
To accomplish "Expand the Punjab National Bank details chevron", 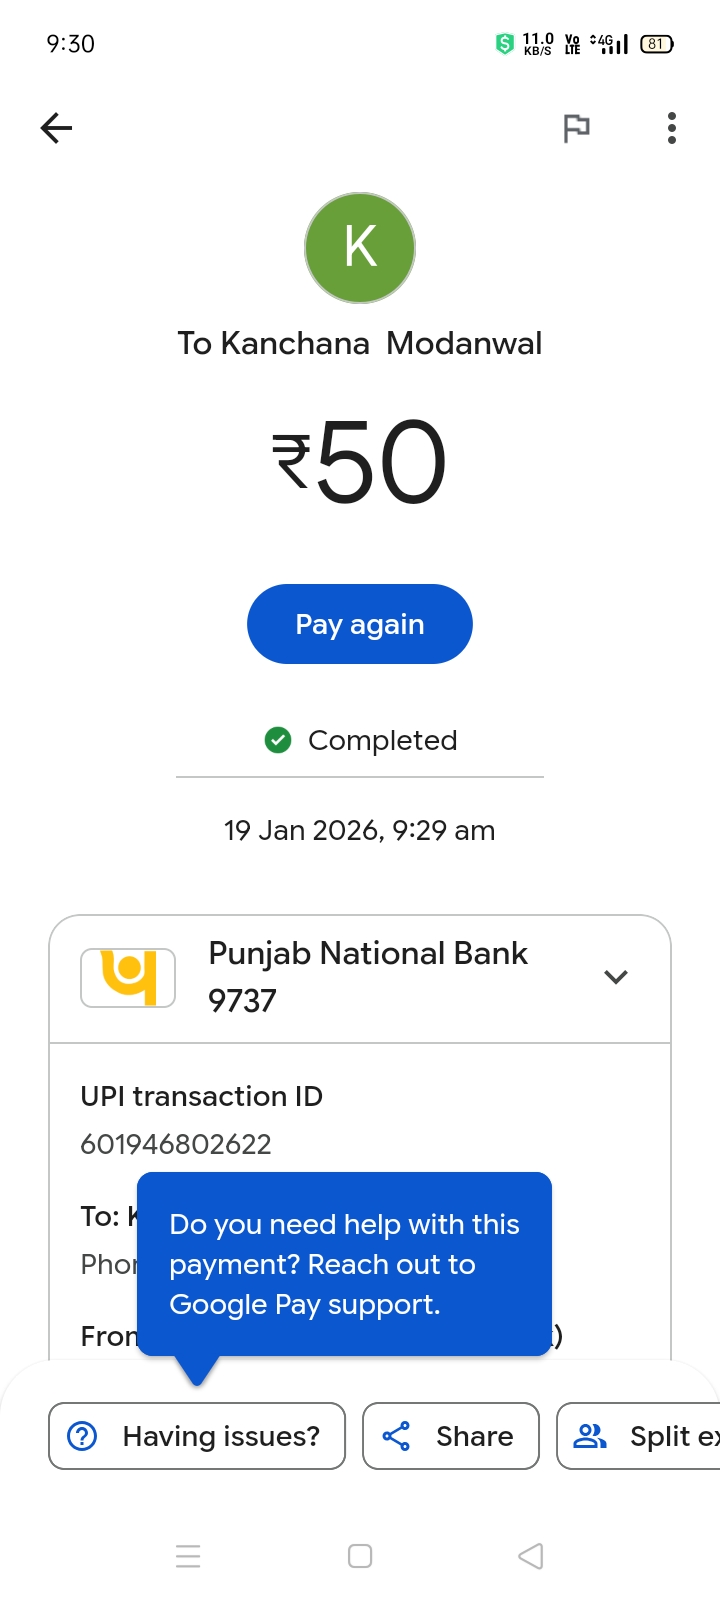I will click(616, 977).
